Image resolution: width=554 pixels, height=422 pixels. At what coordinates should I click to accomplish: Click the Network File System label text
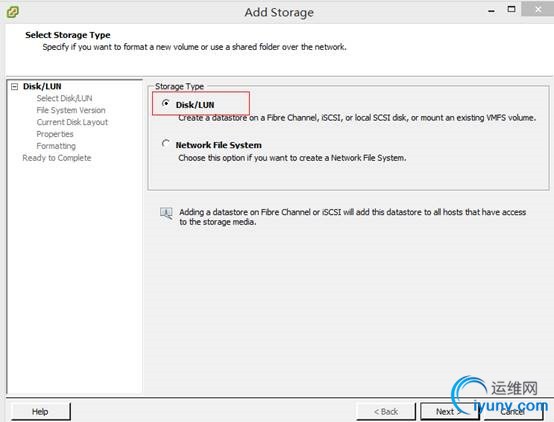coord(219,145)
